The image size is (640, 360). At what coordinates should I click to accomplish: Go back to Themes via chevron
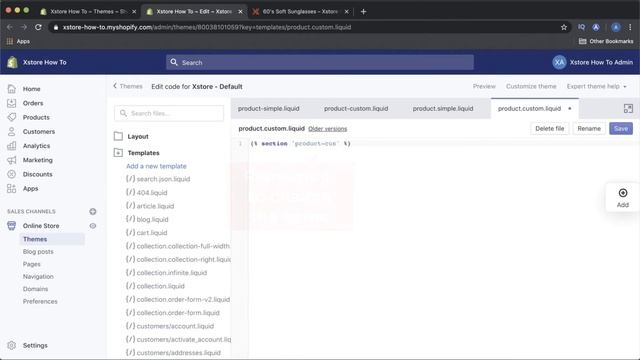tap(115, 86)
